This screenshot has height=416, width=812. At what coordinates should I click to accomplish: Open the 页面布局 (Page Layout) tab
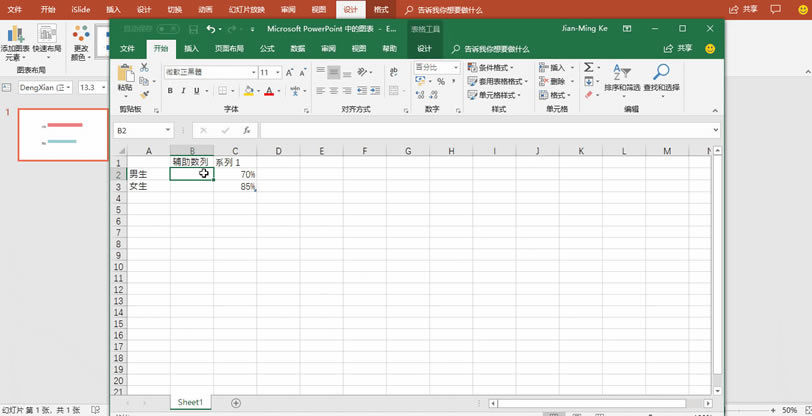click(x=228, y=48)
